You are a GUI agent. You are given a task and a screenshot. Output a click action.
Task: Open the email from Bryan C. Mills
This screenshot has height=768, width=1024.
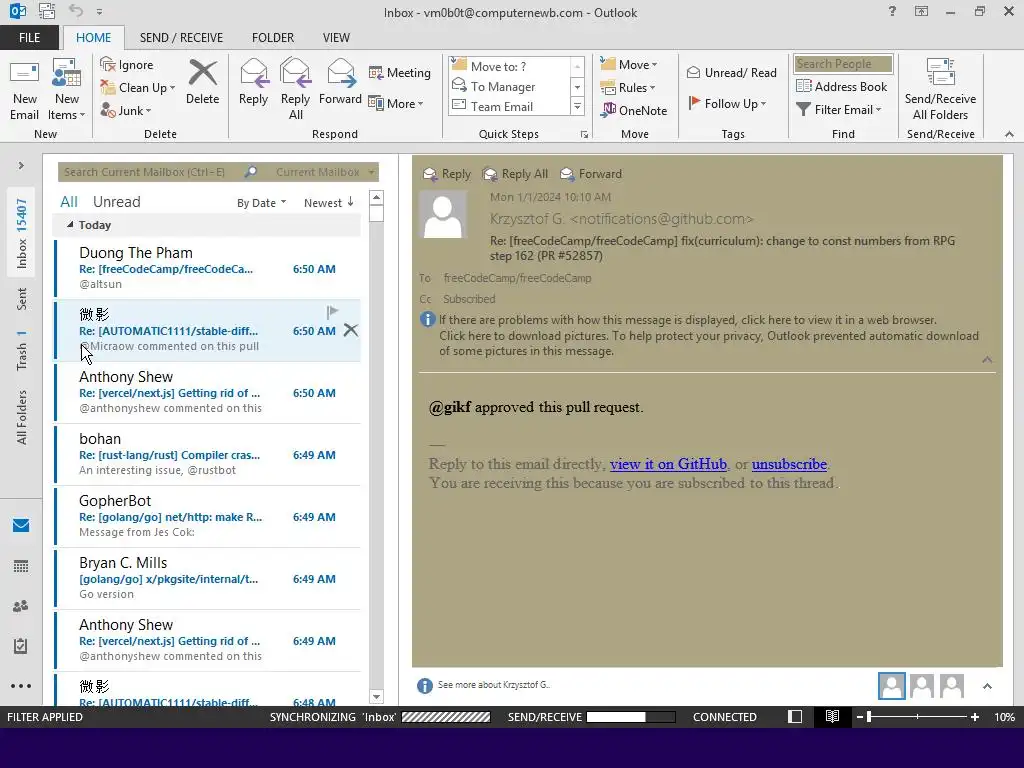tap(208, 579)
